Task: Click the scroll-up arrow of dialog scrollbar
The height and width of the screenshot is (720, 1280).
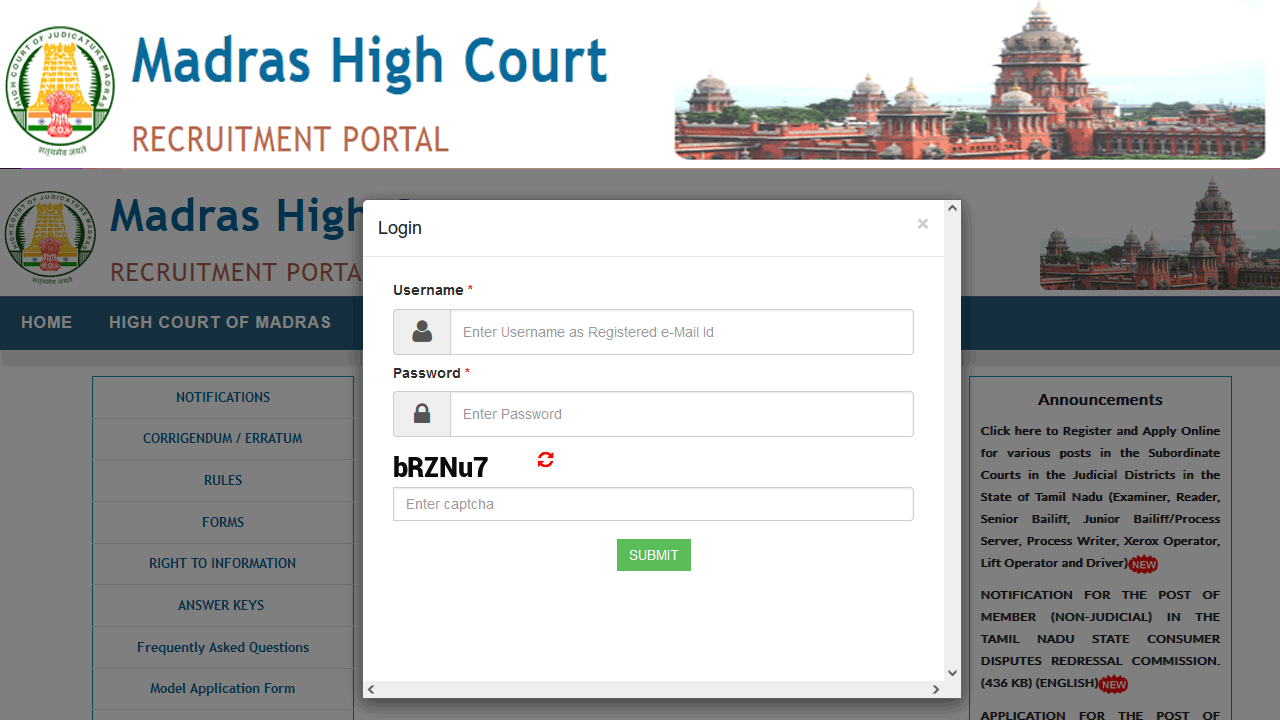Action: pyautogui.click(x=953, y=208)
